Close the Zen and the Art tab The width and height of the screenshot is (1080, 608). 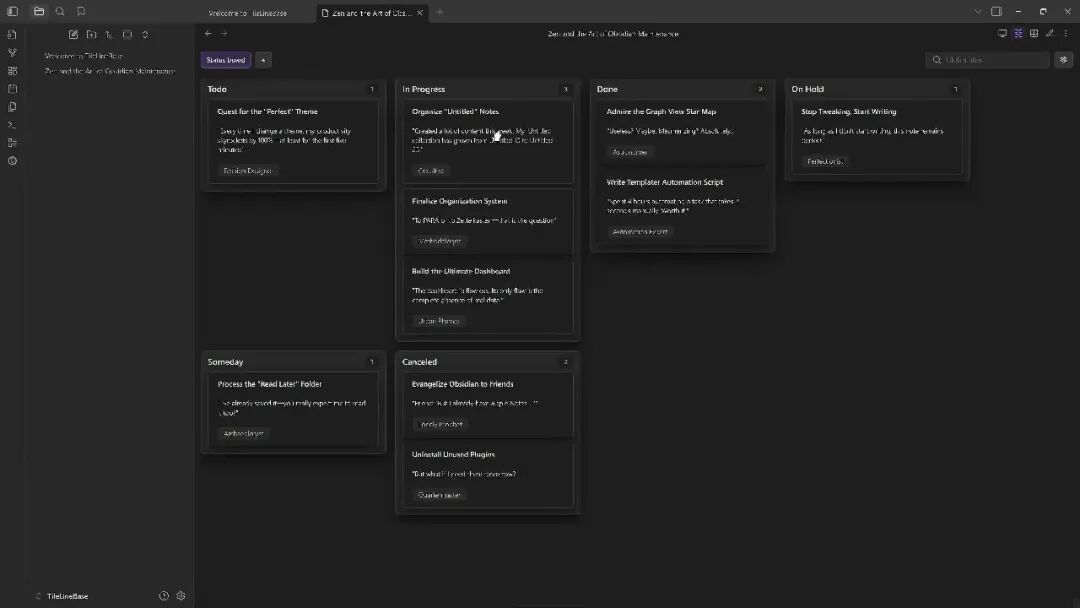(x=419, y=12)
